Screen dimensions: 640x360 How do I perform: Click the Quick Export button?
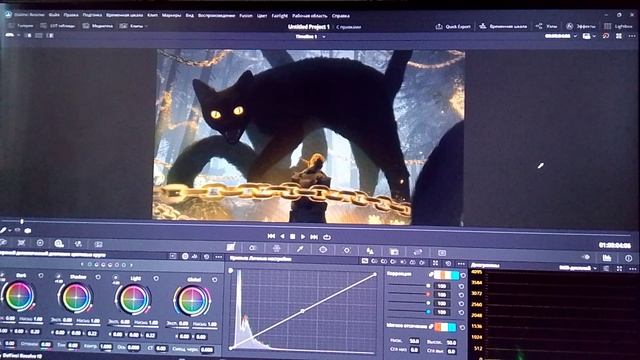coord(453,27)
